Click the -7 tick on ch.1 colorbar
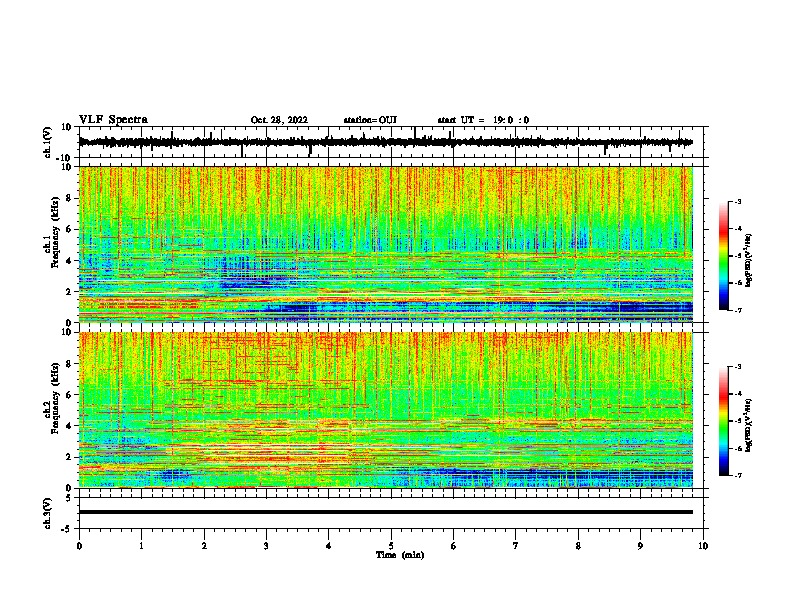This screenshot has height=612, width=792. point(738,310)
